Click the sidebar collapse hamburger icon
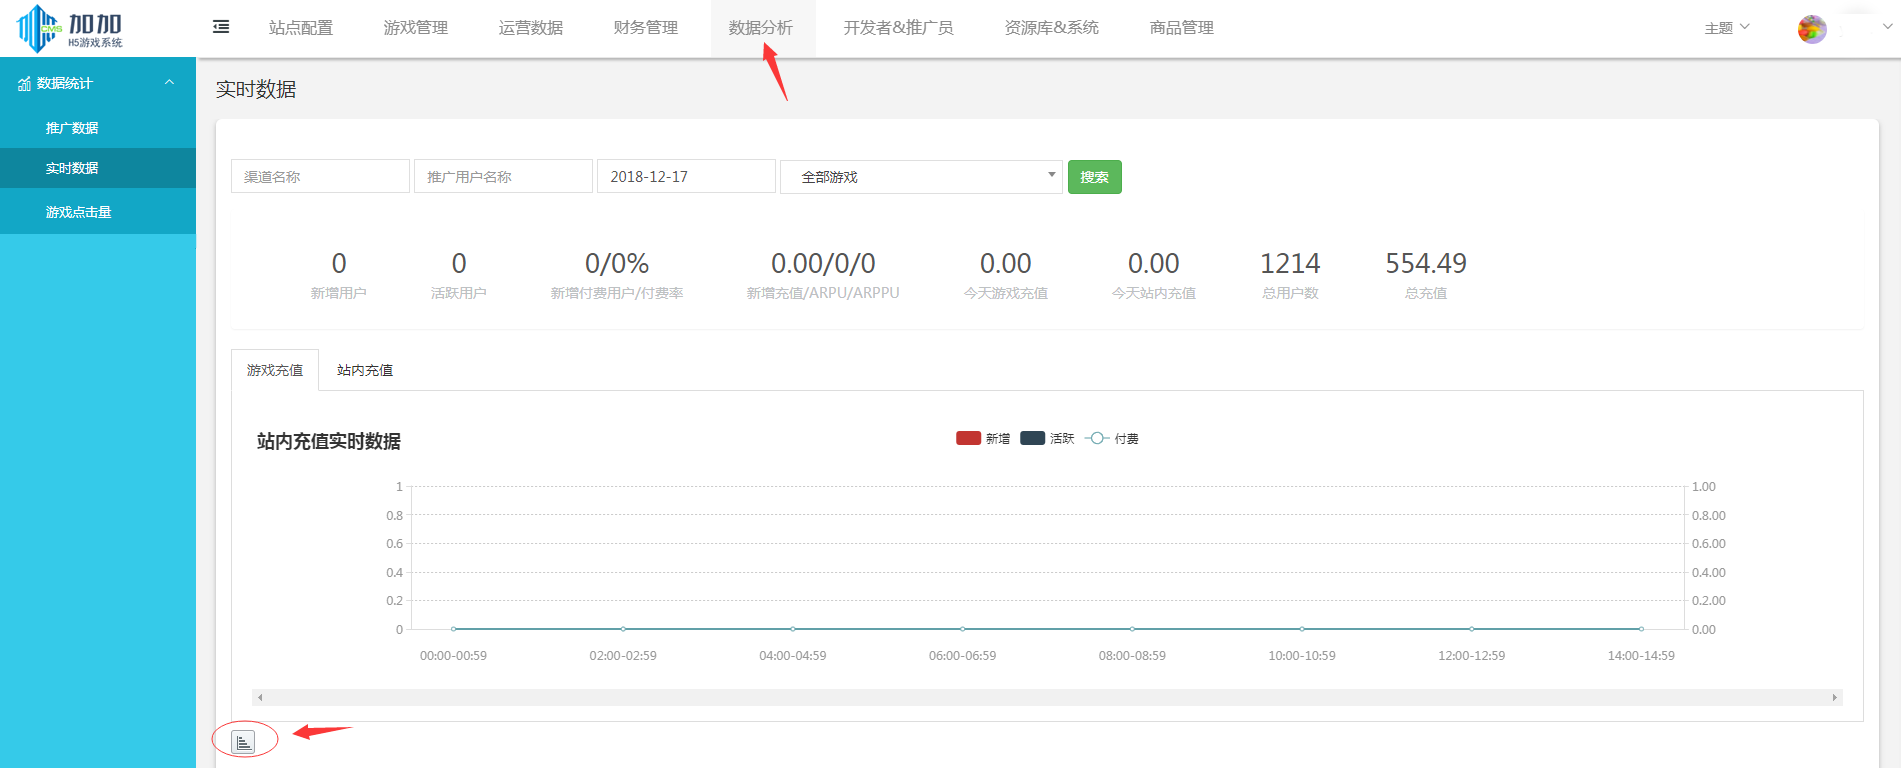Image resolution: width=1901 pixels, height=768 pixels. coord(221,27)
